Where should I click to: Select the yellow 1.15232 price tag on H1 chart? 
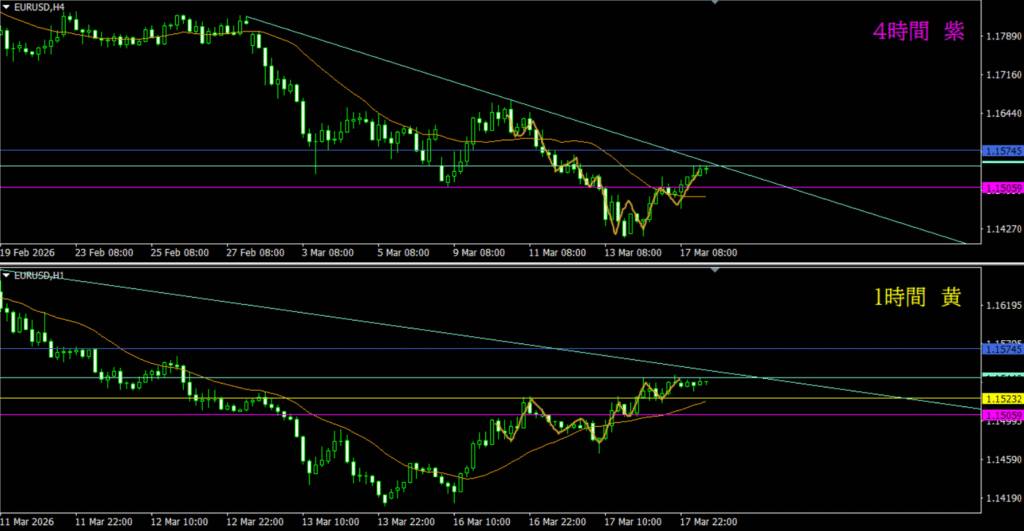point(1002,398)
